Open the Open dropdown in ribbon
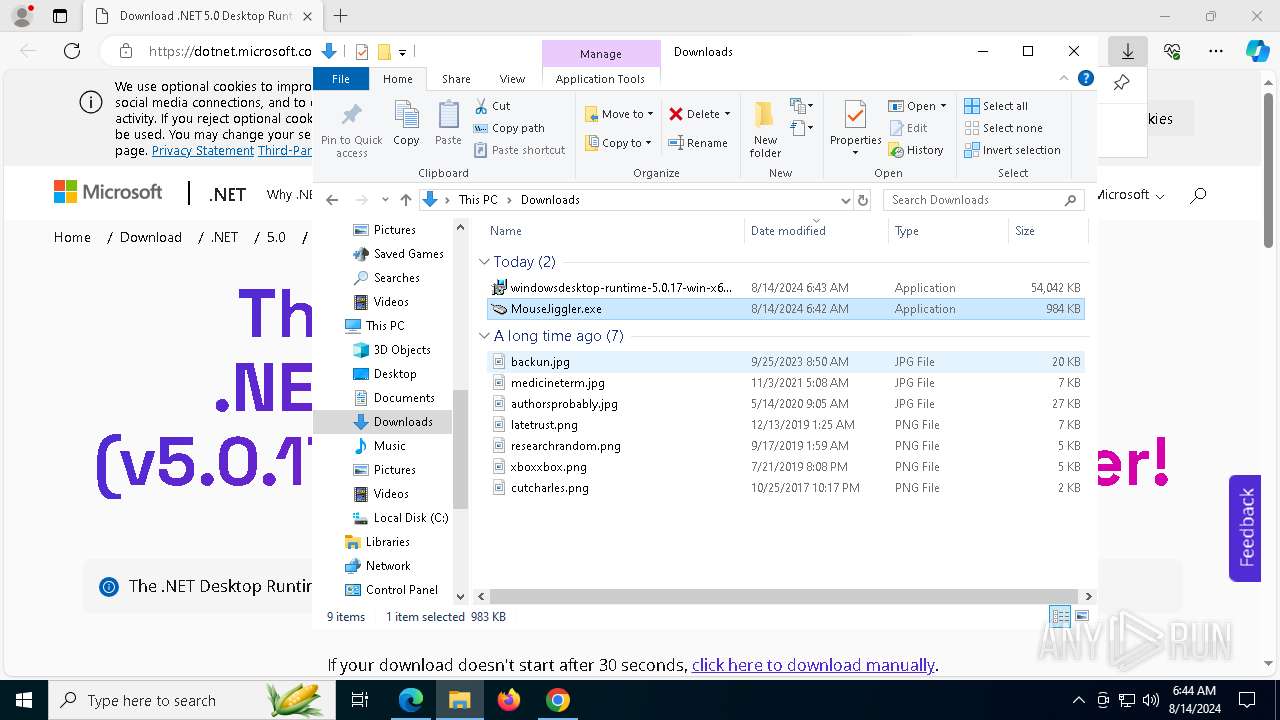The width and height of the screenshot is (1280, 720). coord(917,106)
